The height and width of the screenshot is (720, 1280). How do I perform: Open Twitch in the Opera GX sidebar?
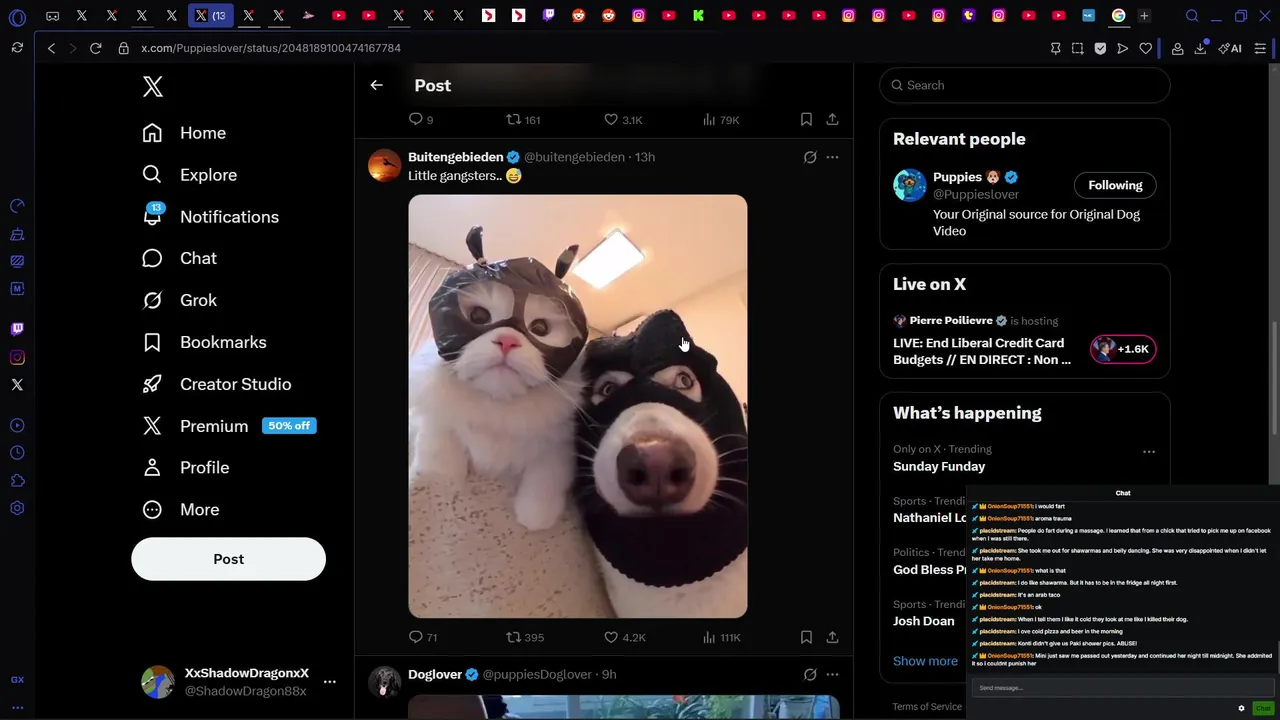pyautogui.click(x=17, y=329)
